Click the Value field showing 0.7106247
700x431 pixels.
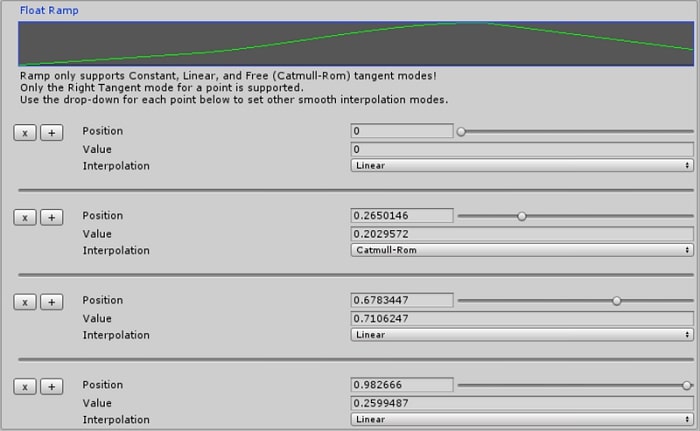point(522,318)
